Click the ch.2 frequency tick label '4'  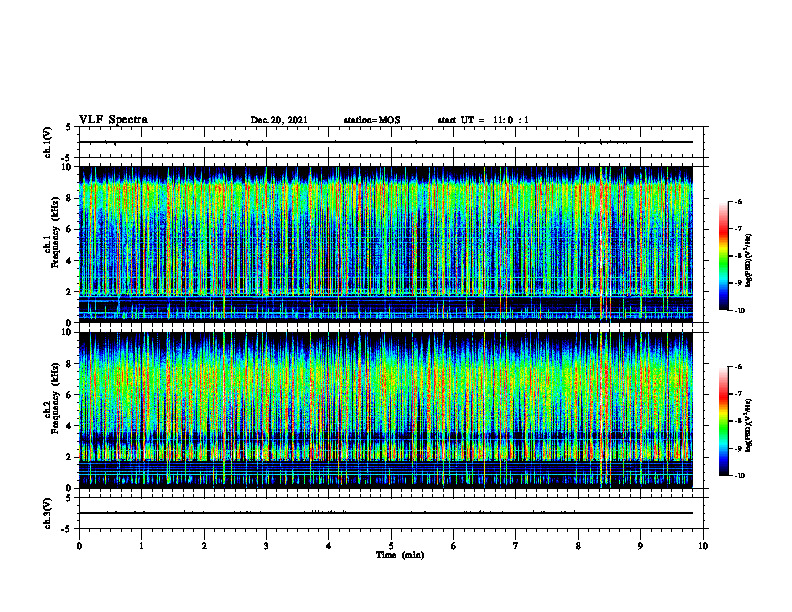(69, 426)
